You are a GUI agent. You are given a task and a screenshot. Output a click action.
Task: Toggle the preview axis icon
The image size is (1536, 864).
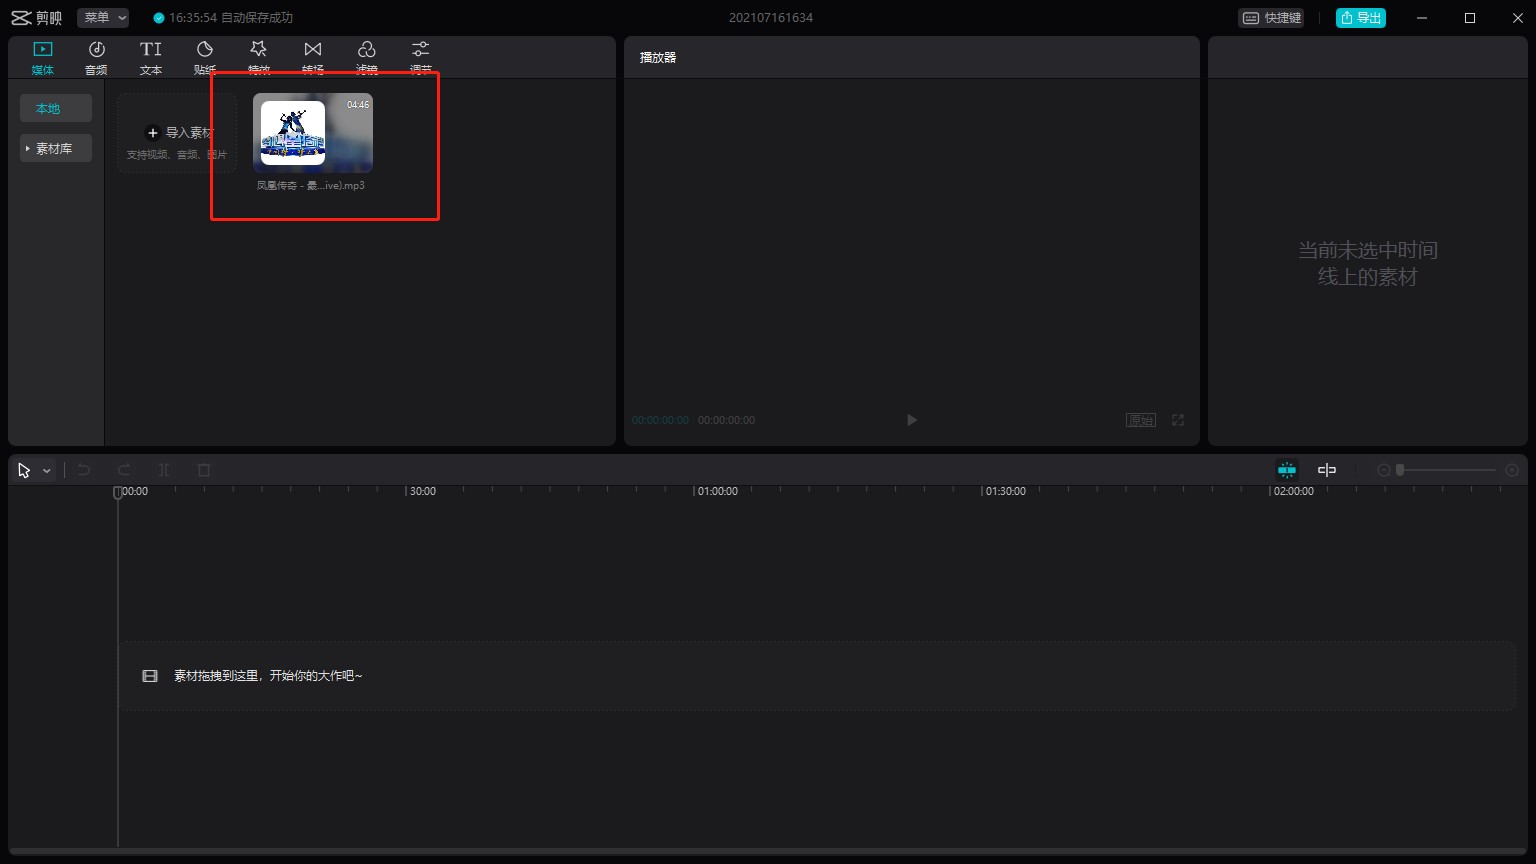pyautogui.click(x=1327, y=470)
